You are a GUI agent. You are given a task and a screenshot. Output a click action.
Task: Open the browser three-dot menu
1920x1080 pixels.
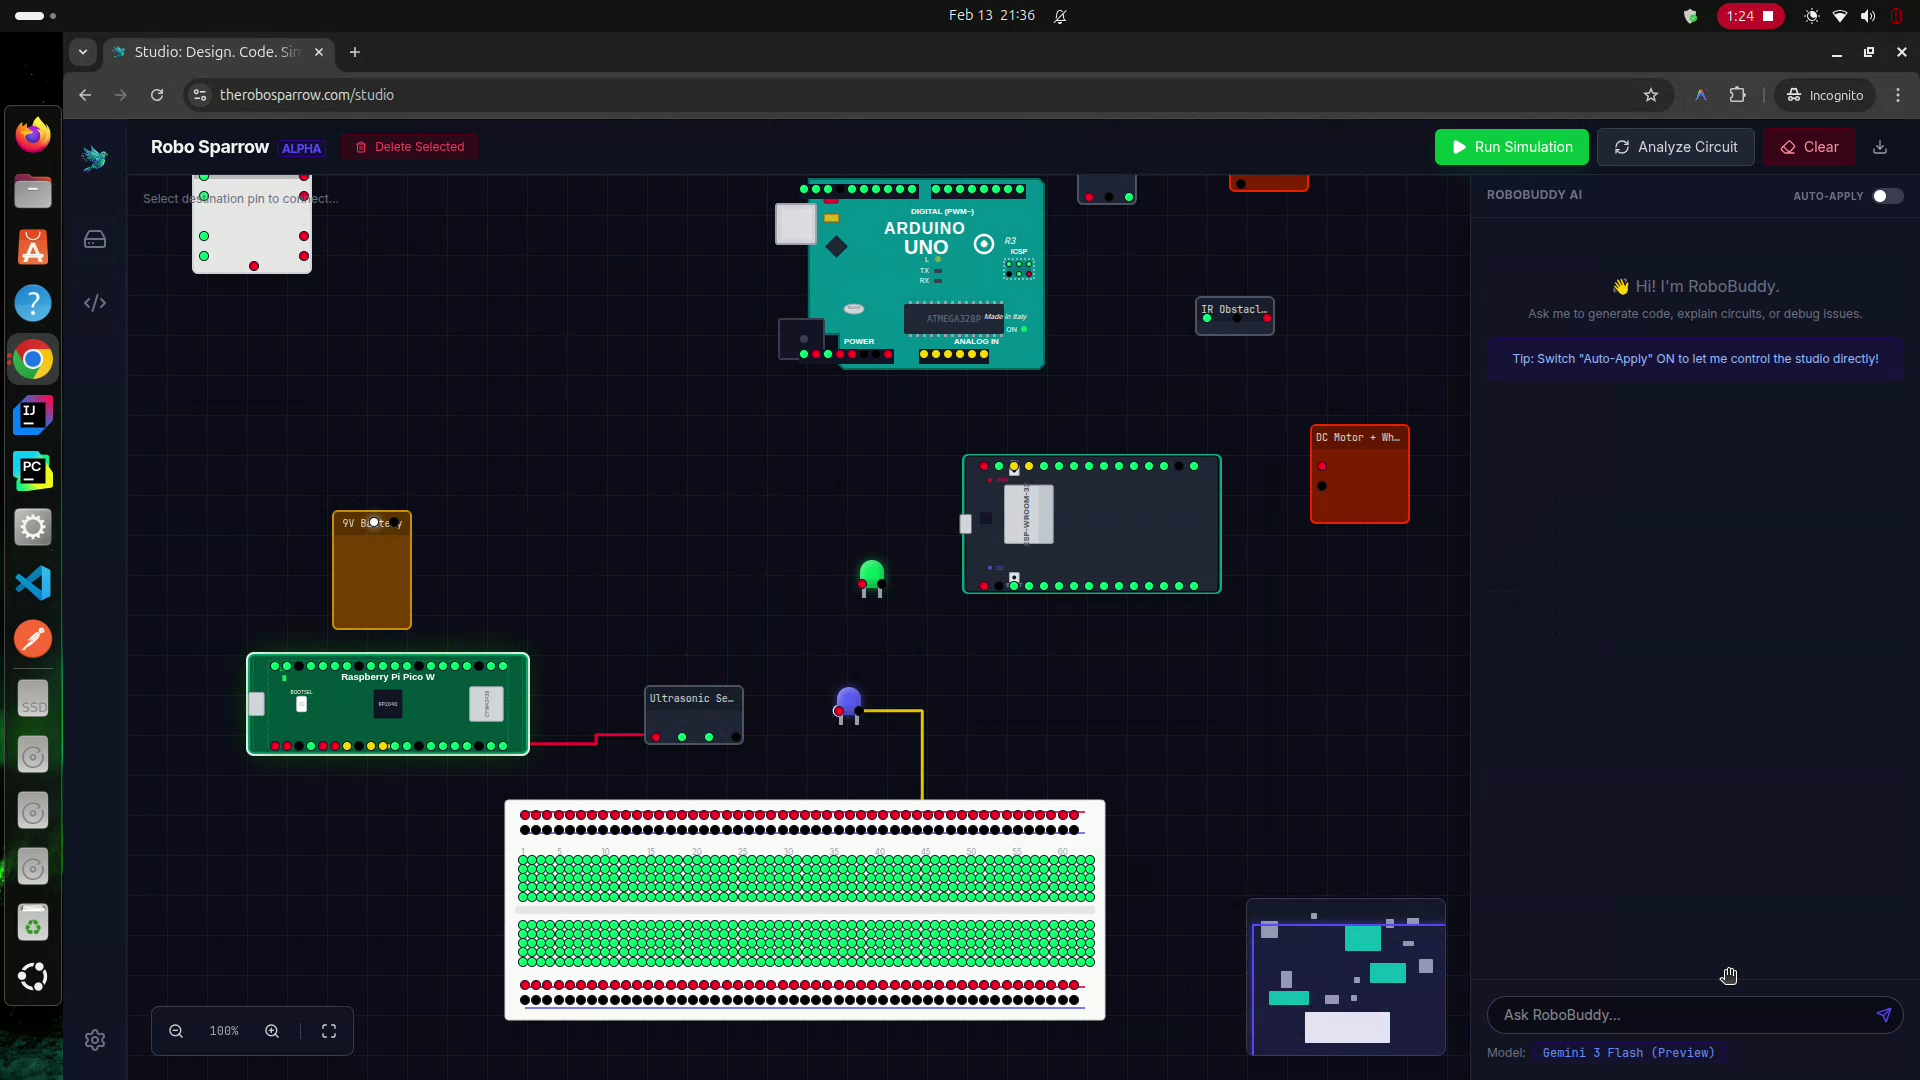pos(1898,95)
